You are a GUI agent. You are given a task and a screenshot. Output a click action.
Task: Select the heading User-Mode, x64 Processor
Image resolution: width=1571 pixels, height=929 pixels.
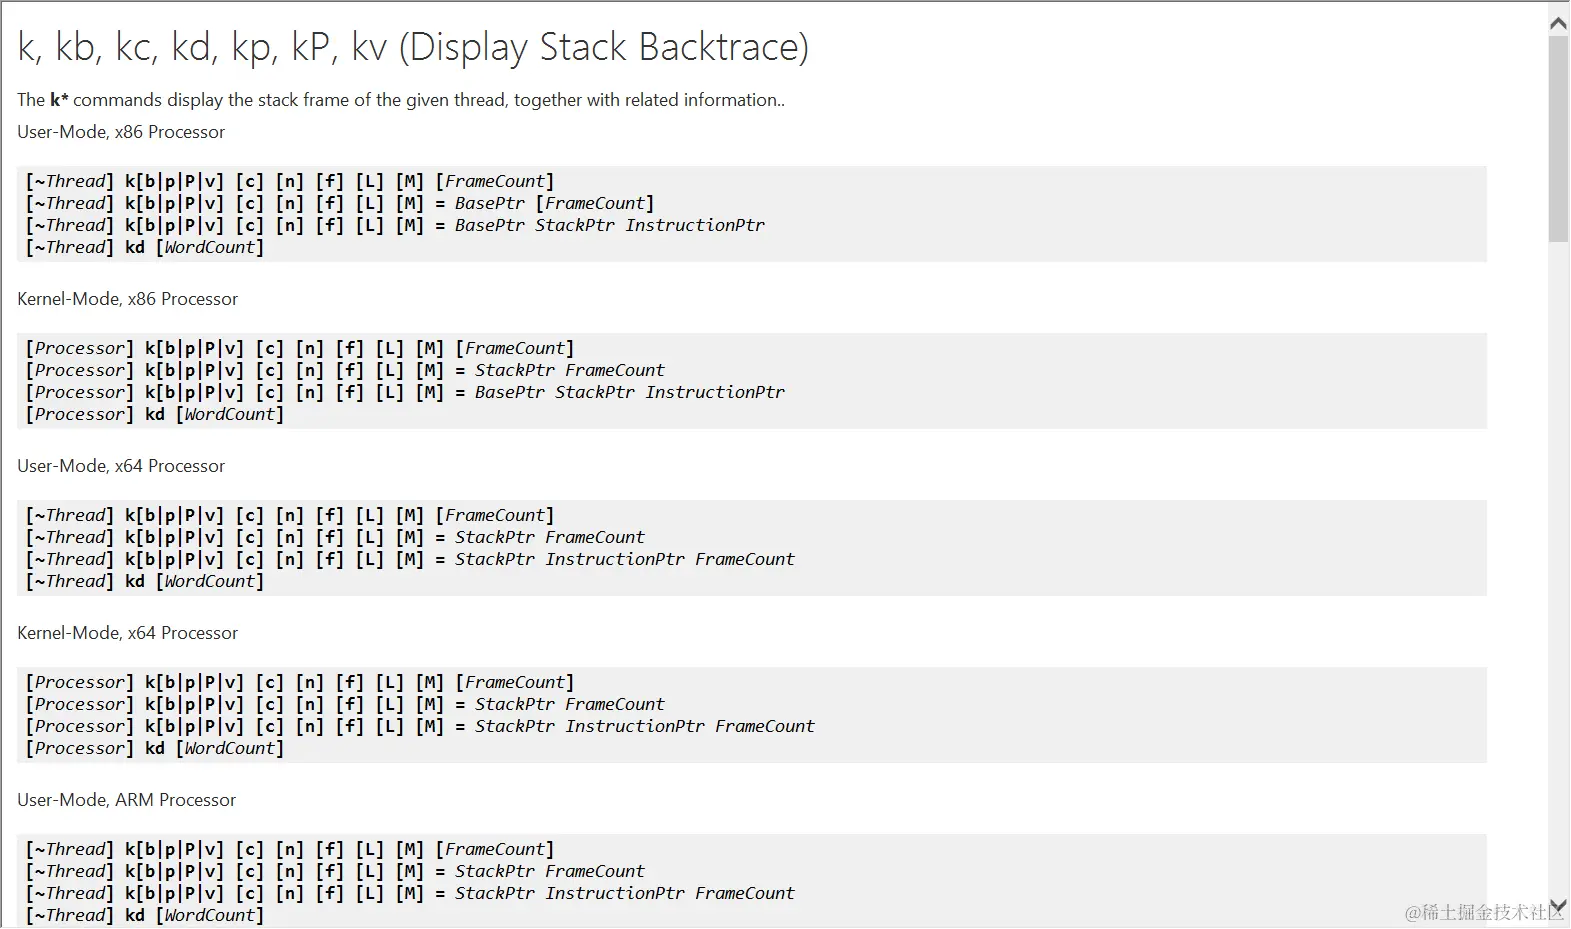pos(121,466)
